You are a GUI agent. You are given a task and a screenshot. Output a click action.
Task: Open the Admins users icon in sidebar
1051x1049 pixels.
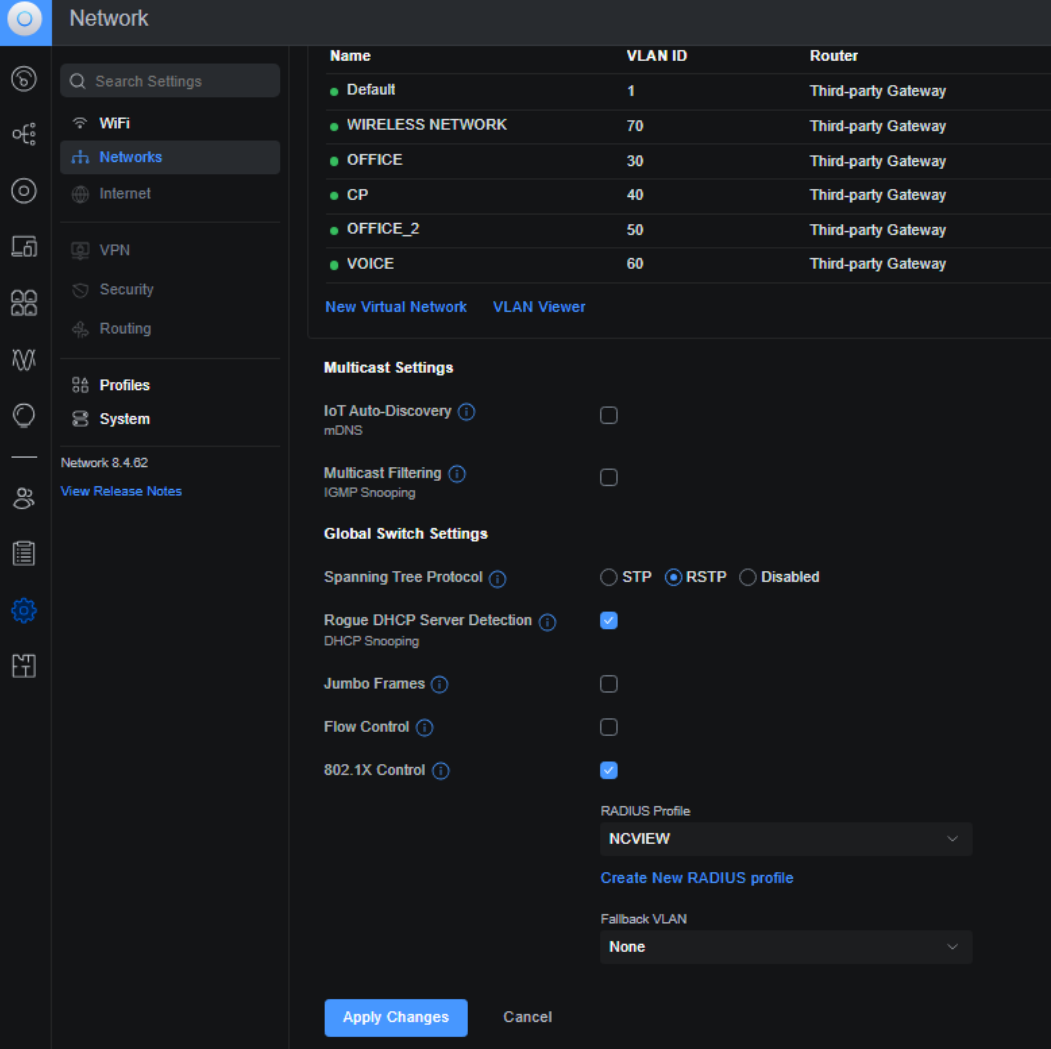[24, 498]
